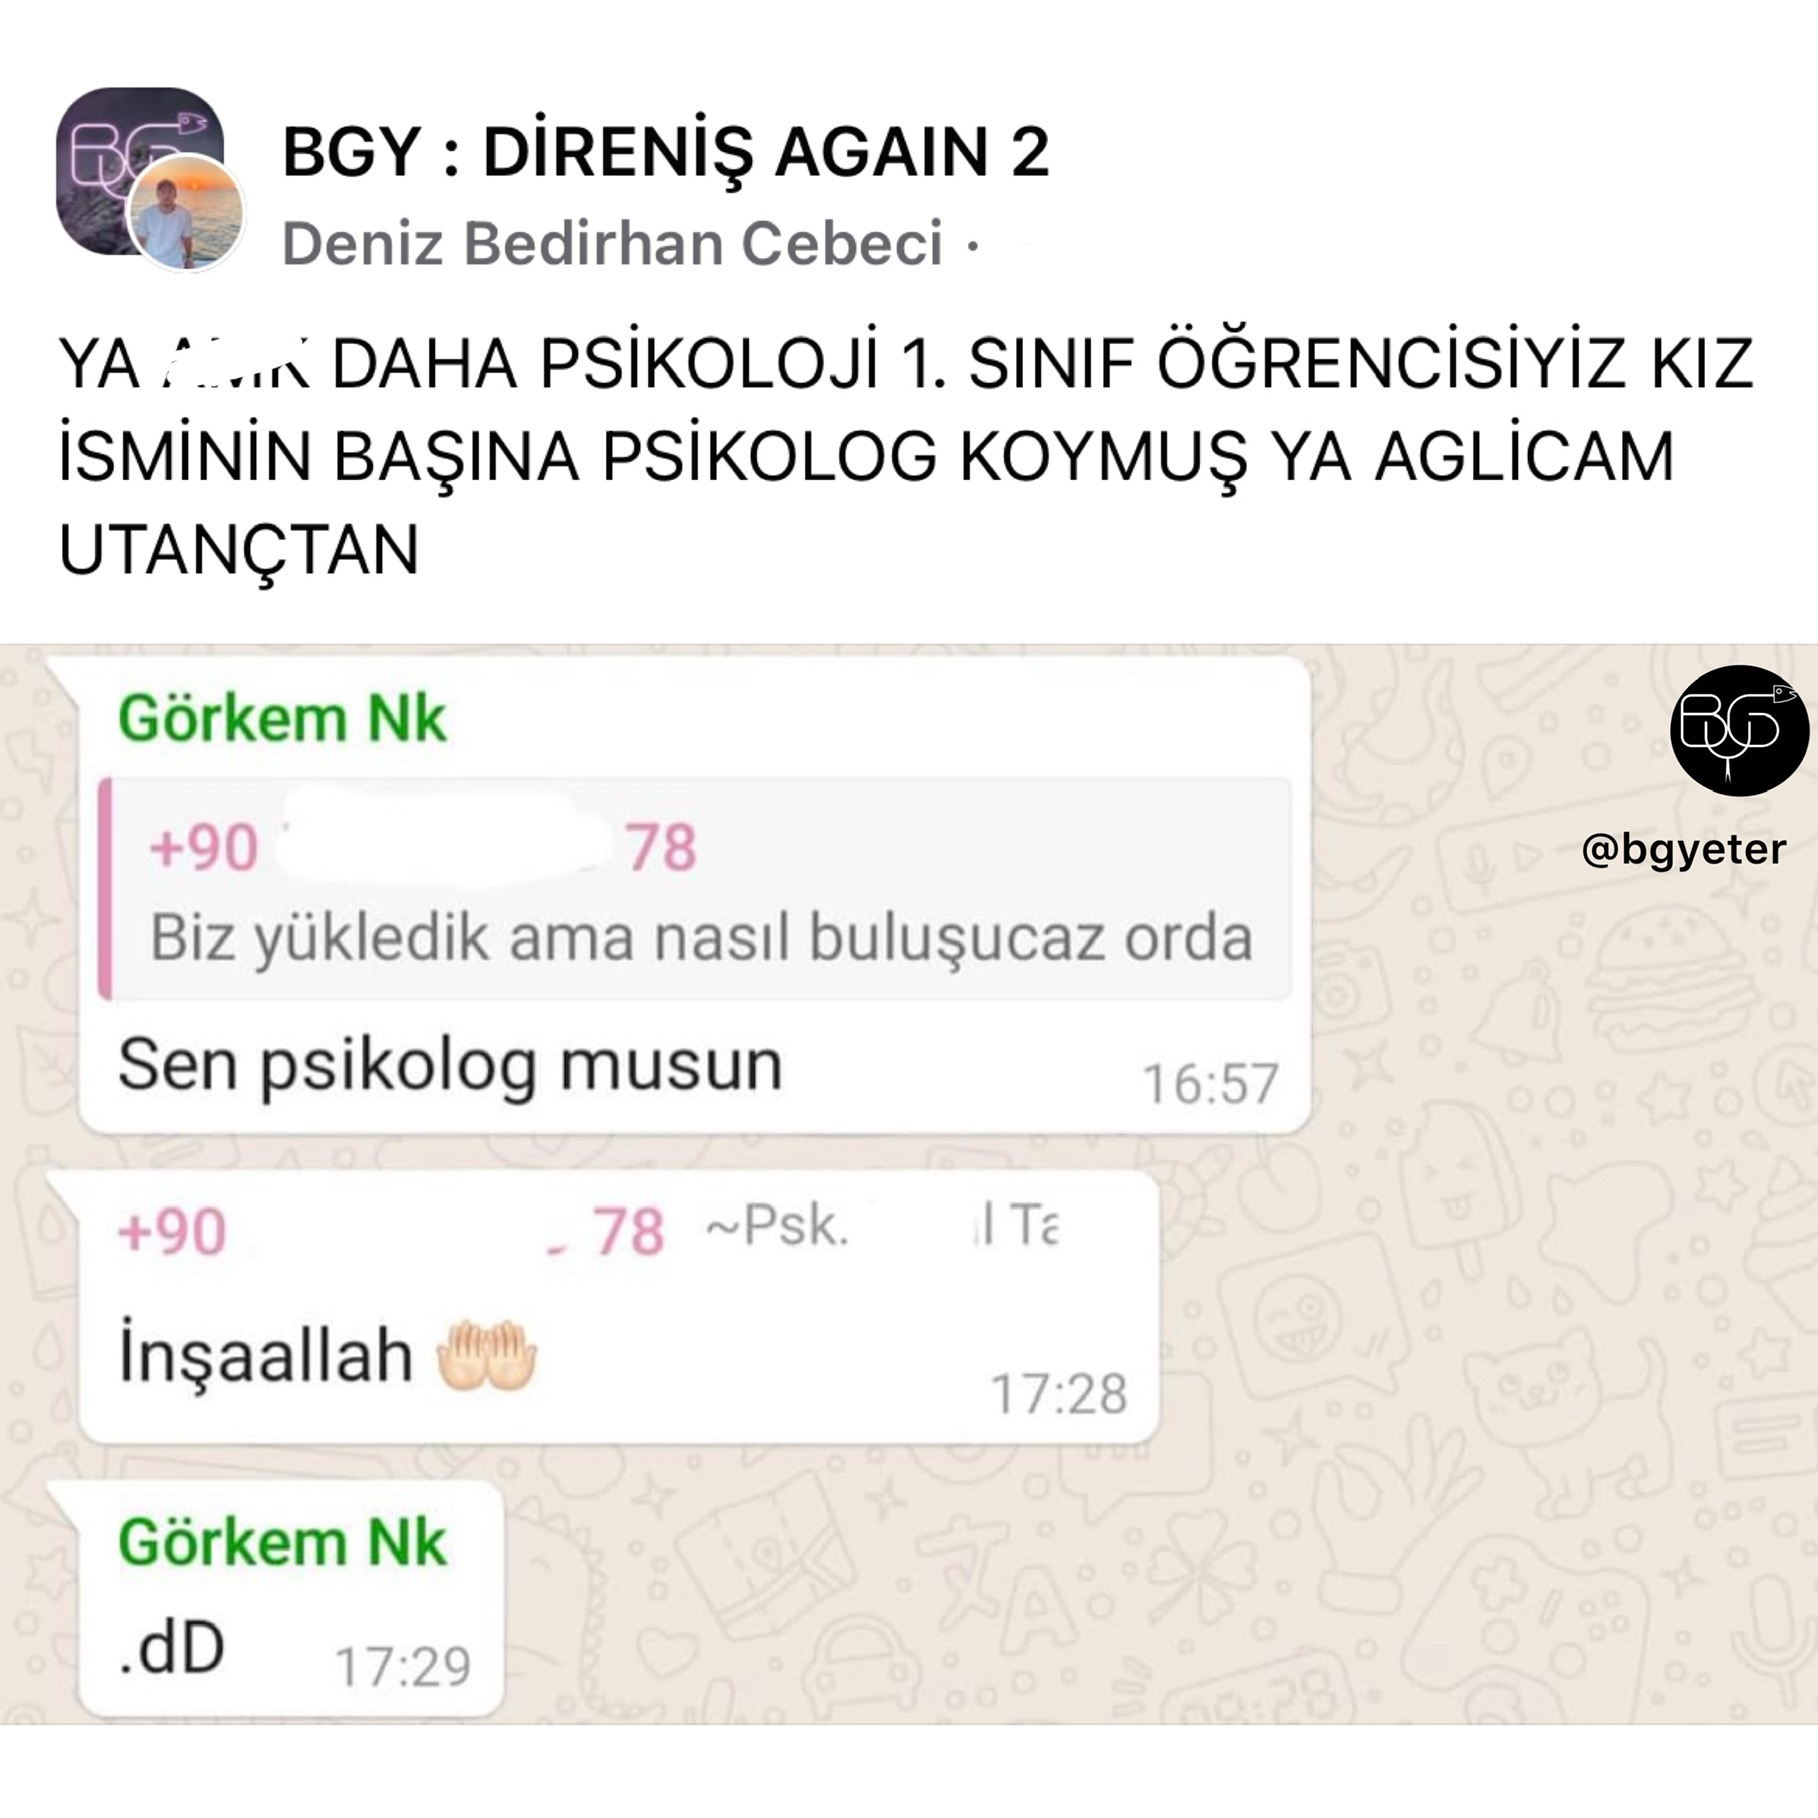Click the @bgyeter handle
Viewport: 1818px width, 1818px height.
1683,850
